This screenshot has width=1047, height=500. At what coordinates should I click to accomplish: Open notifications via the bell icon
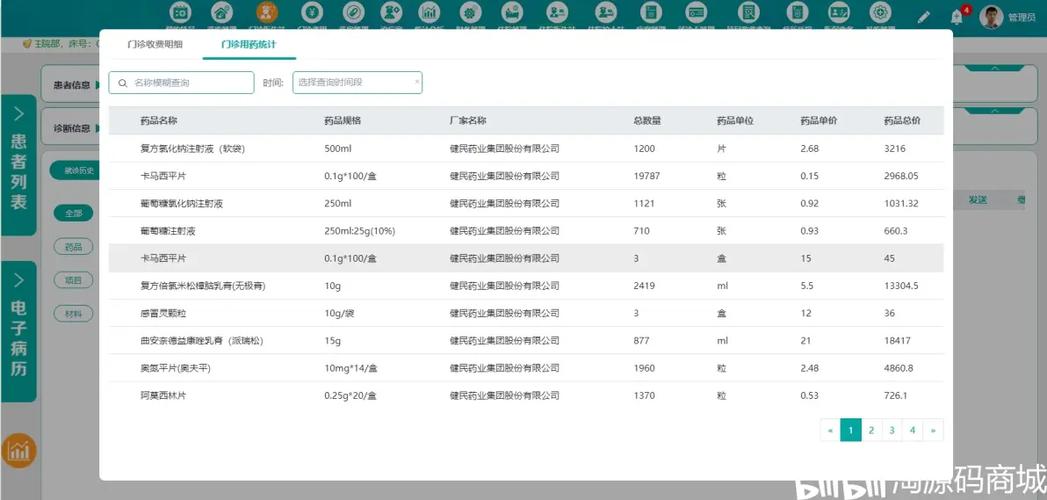[956, 17]
